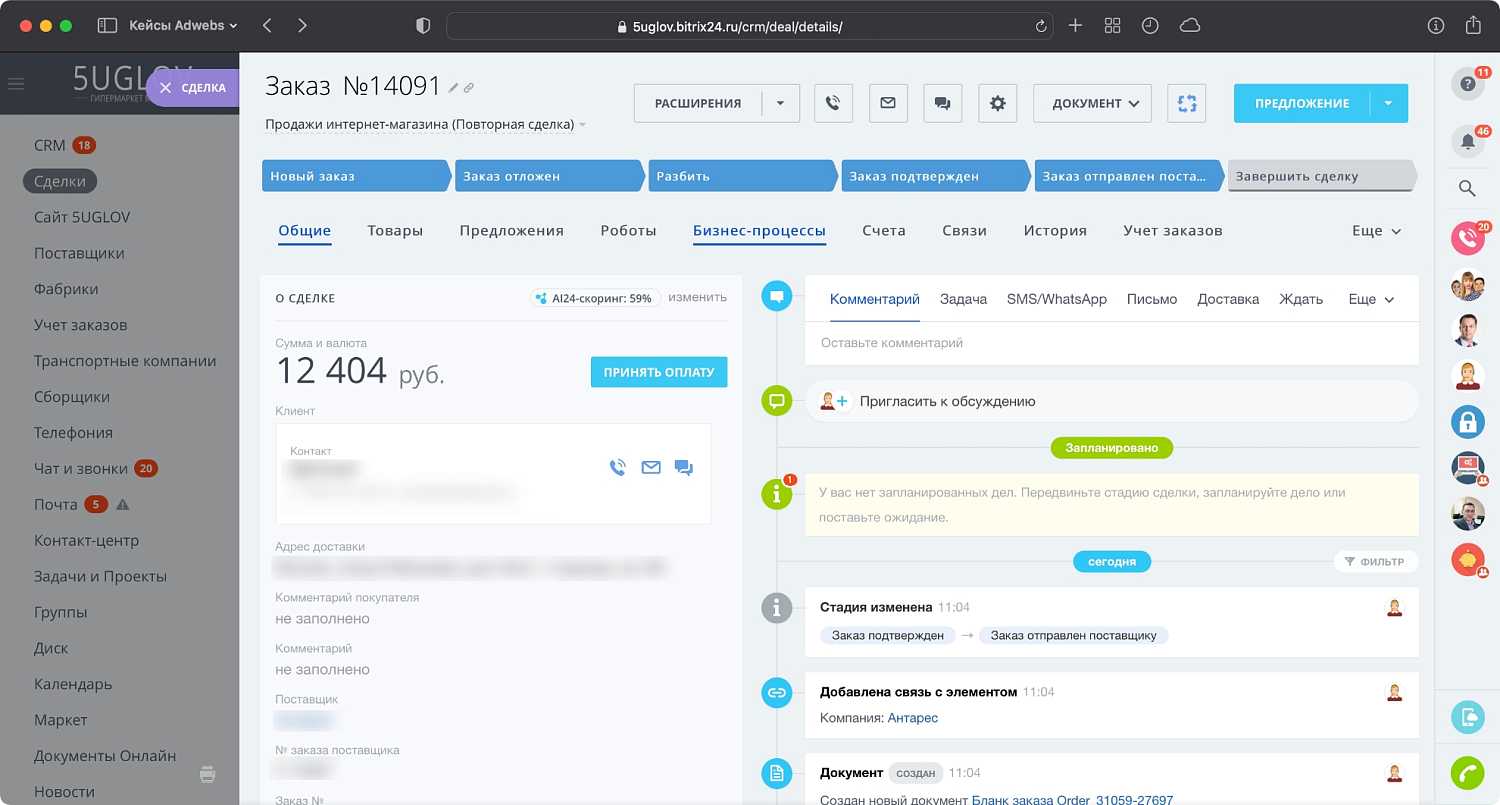This screenshot has width=1500, height=805.
Task: Open the chat bubble icon in the toolbar
Action: 942,102
